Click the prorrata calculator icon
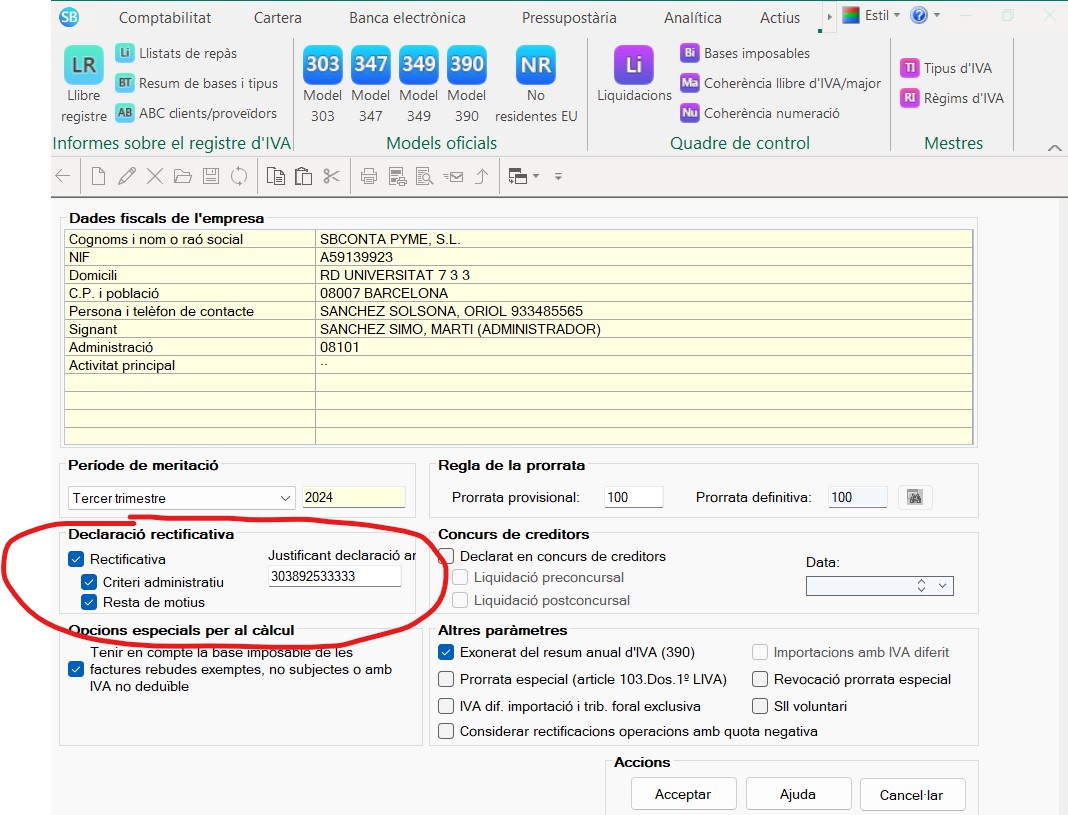The width and height of the screenshot is (1068, 815). click(x=914, y=497)
